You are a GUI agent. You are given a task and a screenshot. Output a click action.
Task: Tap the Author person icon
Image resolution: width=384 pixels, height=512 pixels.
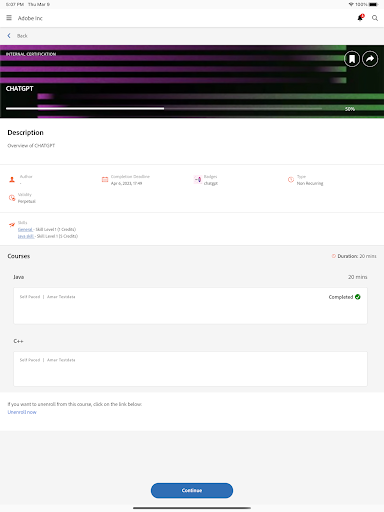[x=12, y=180]
